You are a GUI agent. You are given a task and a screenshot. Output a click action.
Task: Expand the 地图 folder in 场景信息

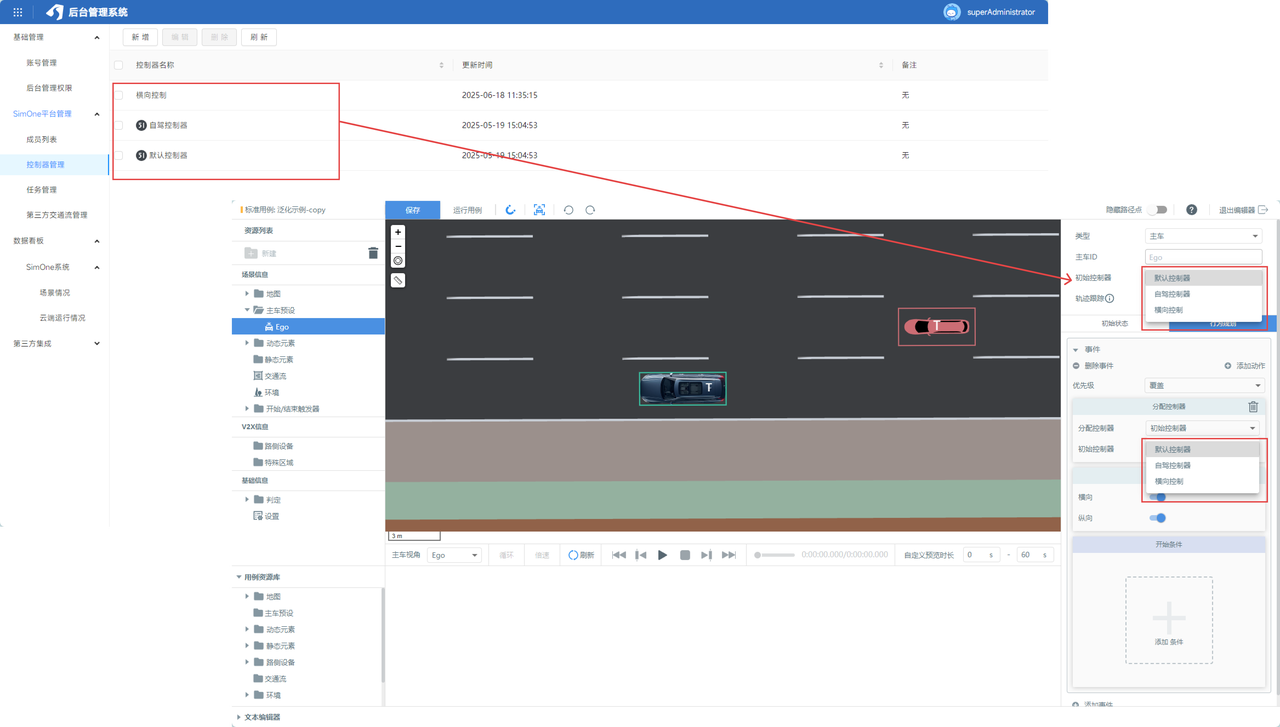pos(247,294)
